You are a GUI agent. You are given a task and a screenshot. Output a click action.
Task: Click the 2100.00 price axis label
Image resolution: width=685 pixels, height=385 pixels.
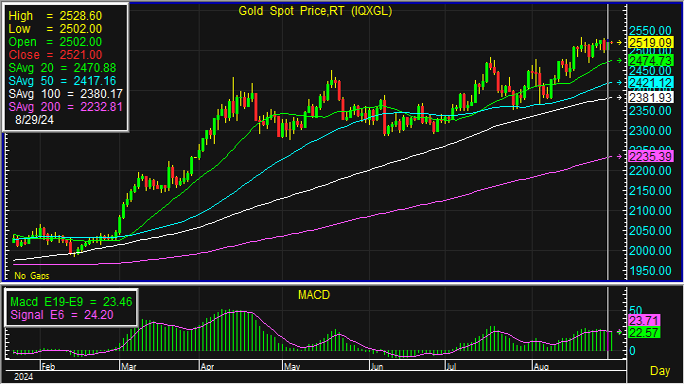(x=650, y=211)
